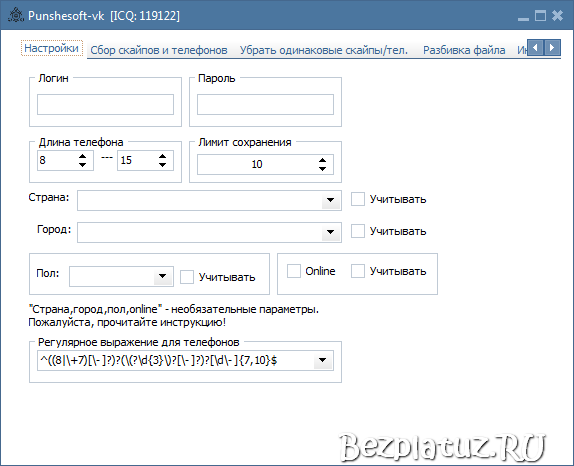574x466 pixels.
Task: Click the Punshesoft-vk app icon in title bar
Action: [16, 15]
